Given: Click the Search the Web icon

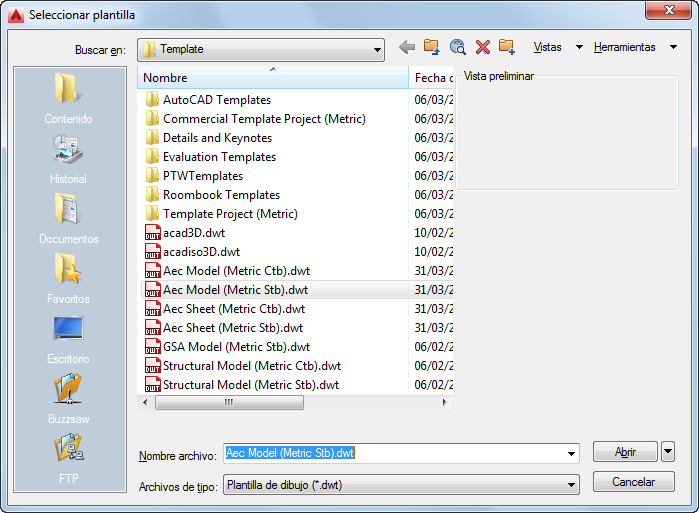Looking at the screenshot, I should (457, 47).
